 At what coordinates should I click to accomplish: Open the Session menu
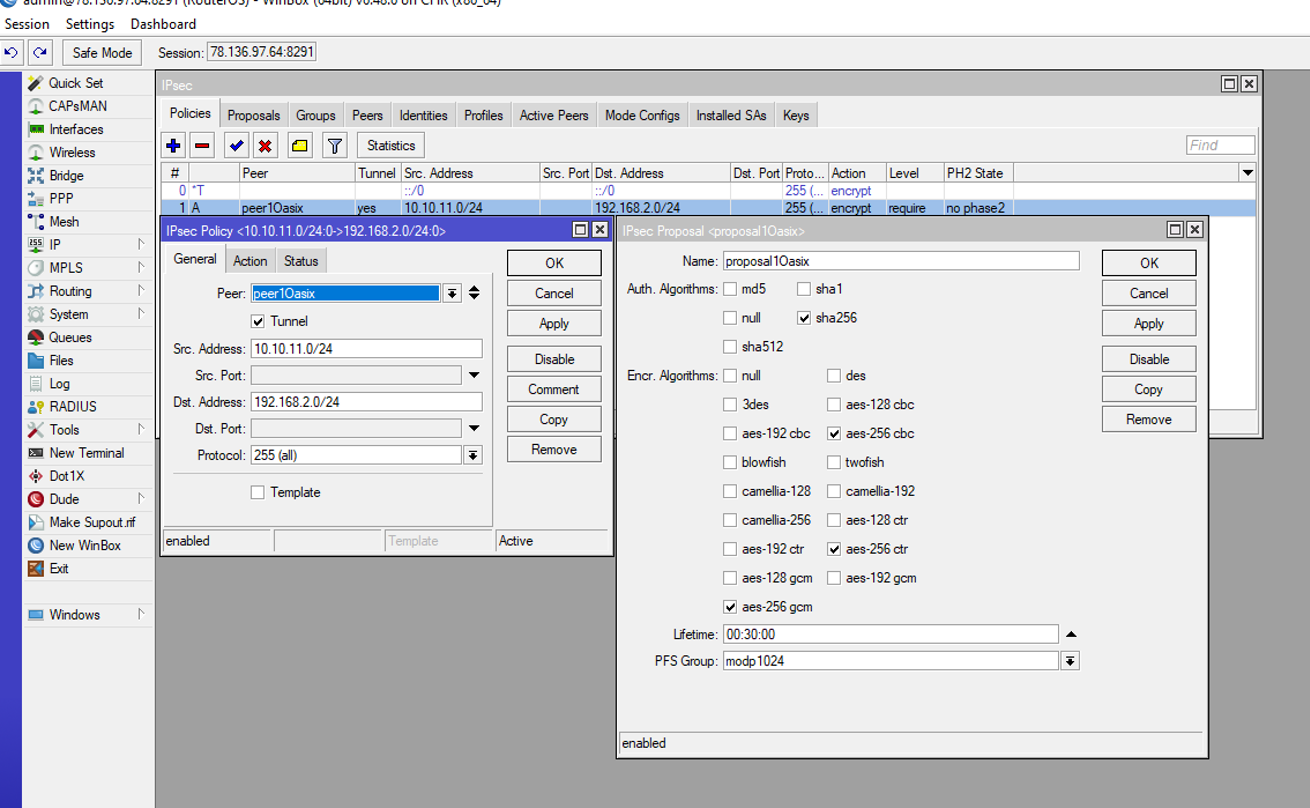27,24
